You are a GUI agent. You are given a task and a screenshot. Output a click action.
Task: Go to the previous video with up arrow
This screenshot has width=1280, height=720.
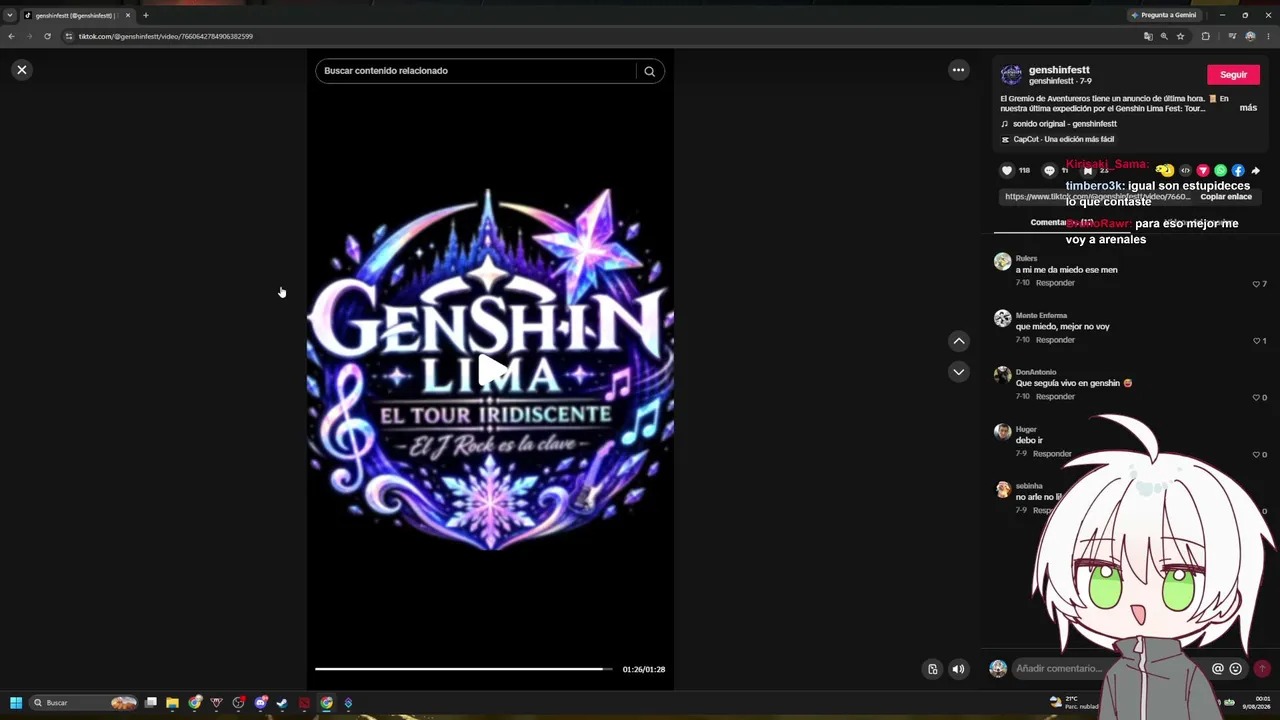(958, 341)
